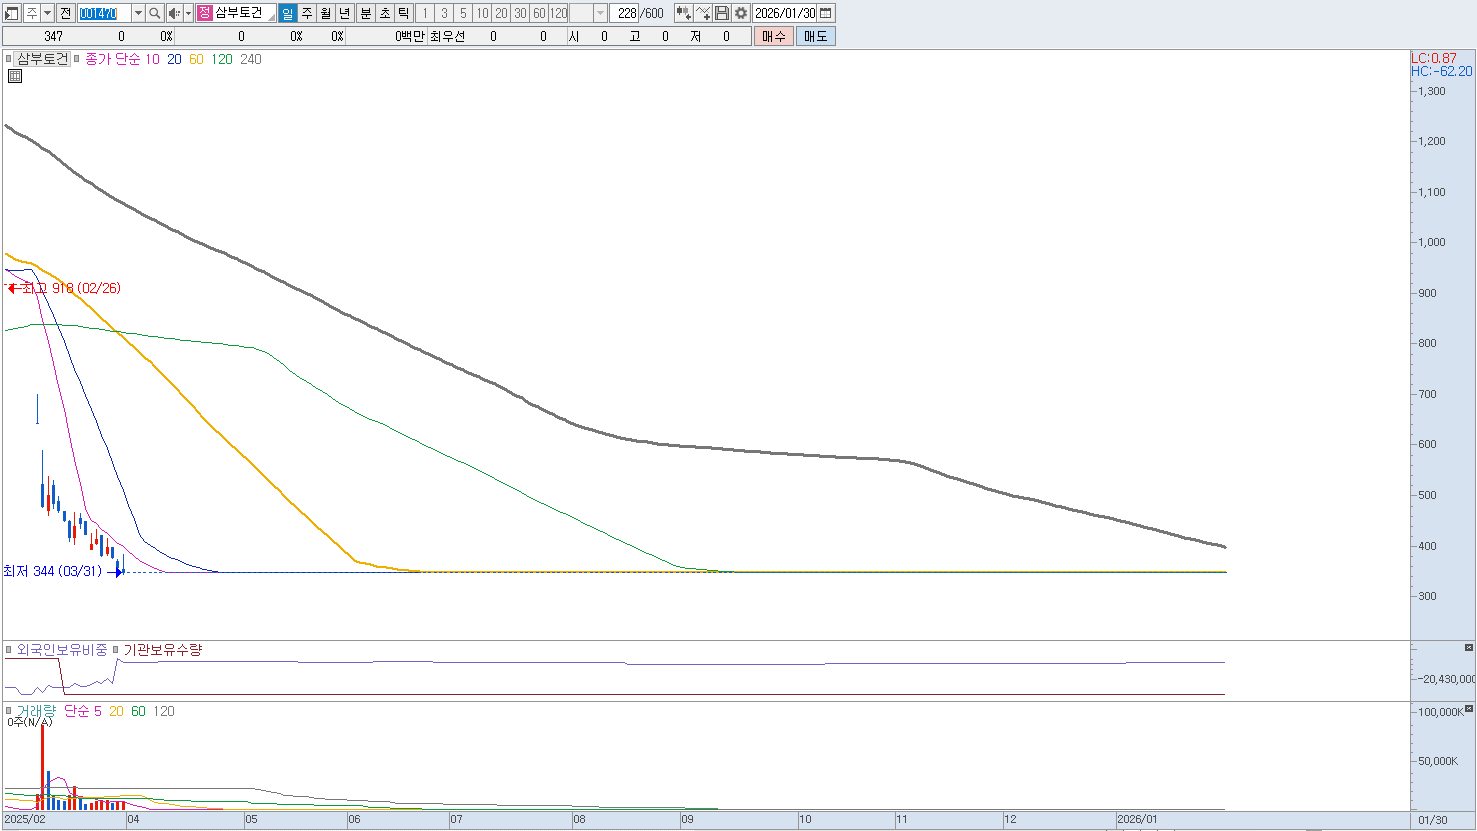Click the stock code input field 001470

(104, 13)
